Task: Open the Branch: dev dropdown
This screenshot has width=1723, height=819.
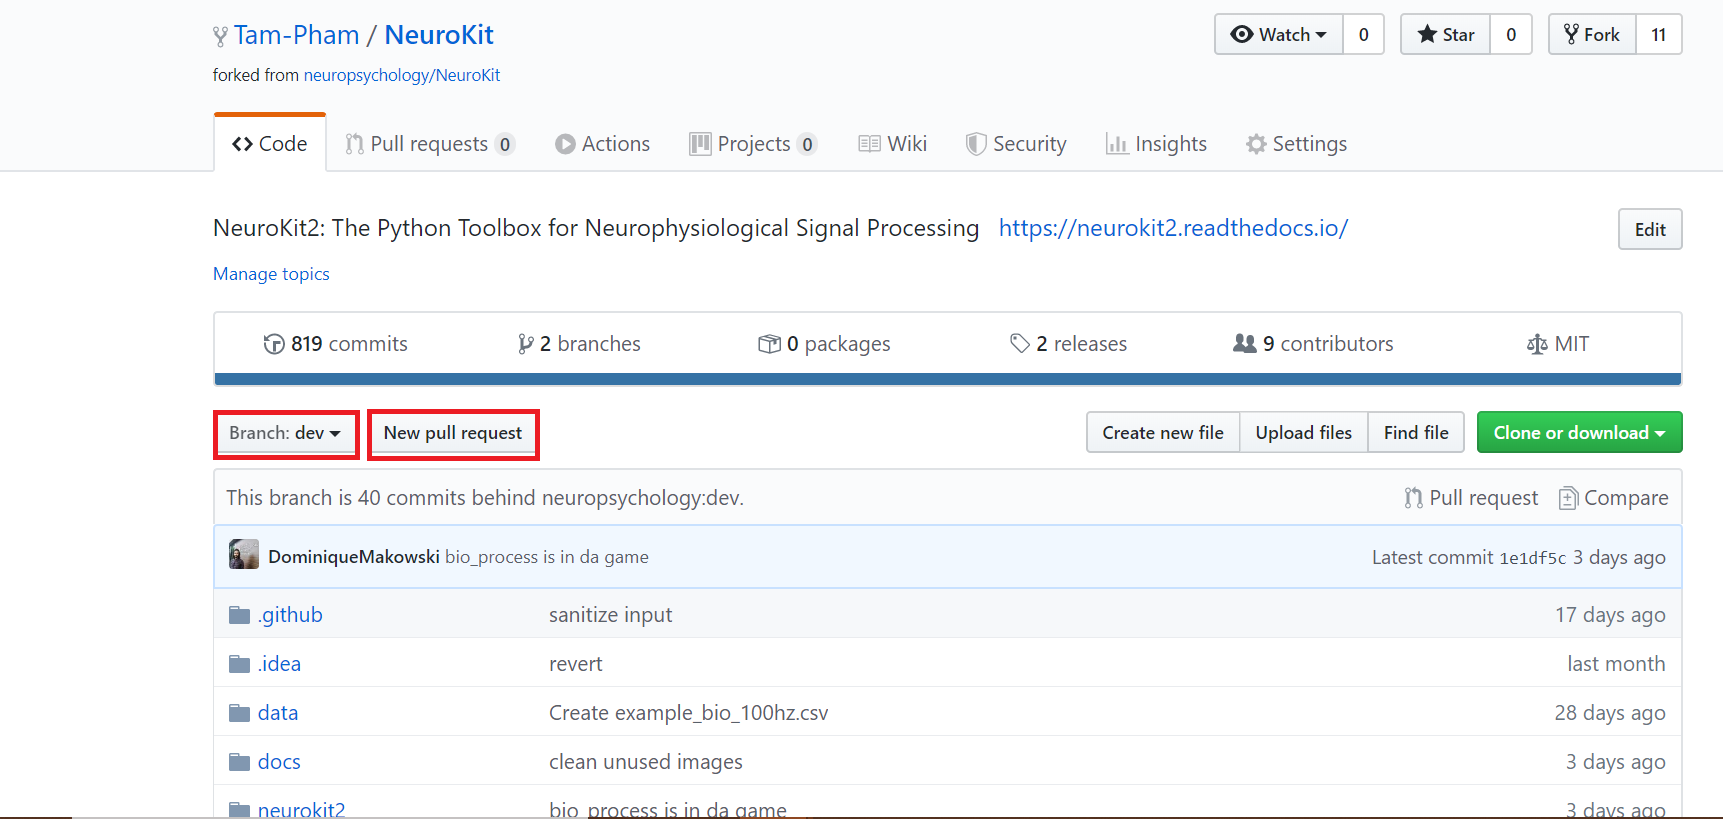Action: pyautogui.click(x=285, y=433)
